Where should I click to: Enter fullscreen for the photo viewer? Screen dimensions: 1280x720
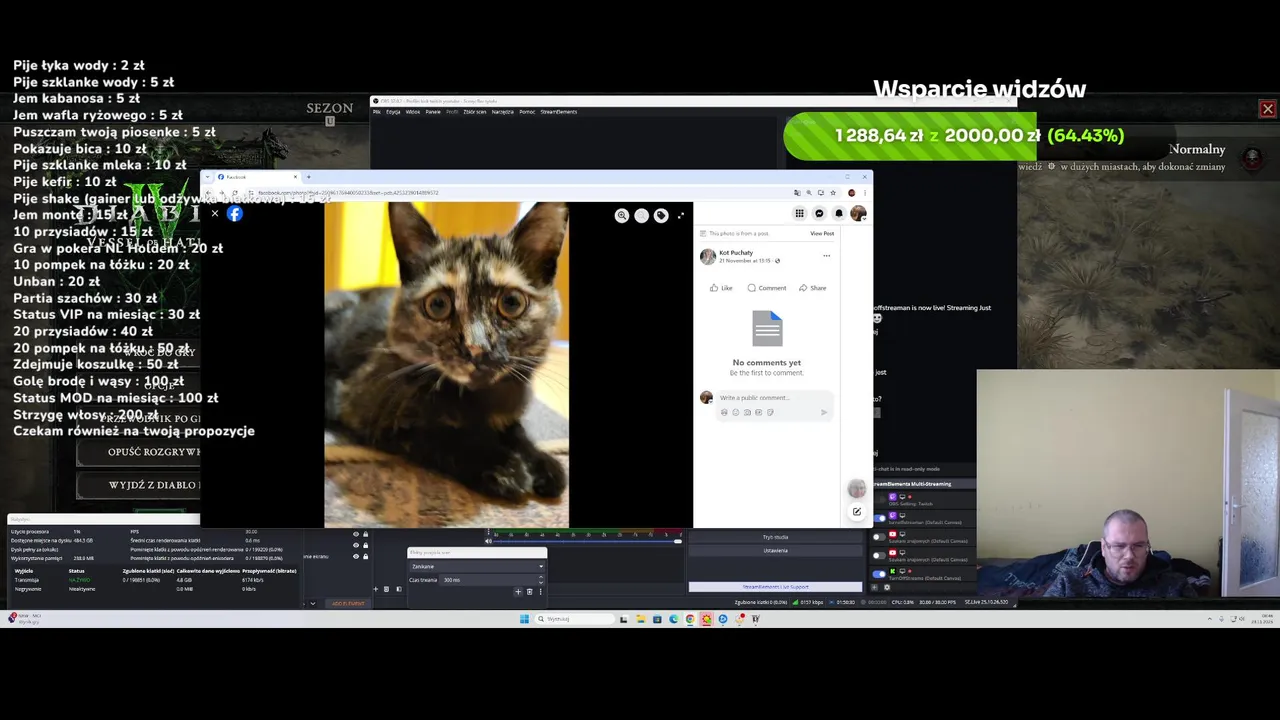pos(681,215)
